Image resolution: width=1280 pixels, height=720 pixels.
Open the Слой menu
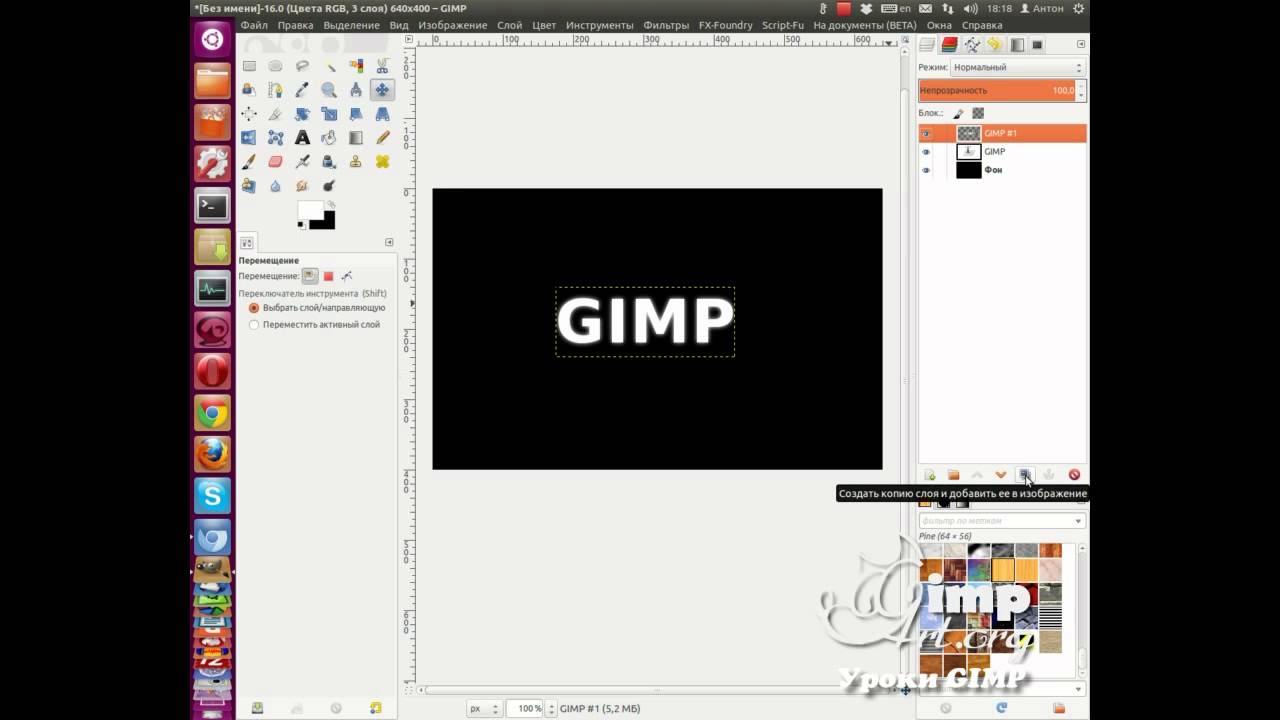(x=509, y=25)
